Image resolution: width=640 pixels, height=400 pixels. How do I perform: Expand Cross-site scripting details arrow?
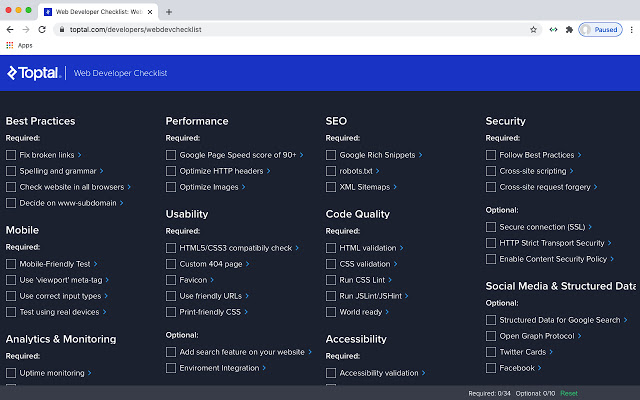click(570, 171)
